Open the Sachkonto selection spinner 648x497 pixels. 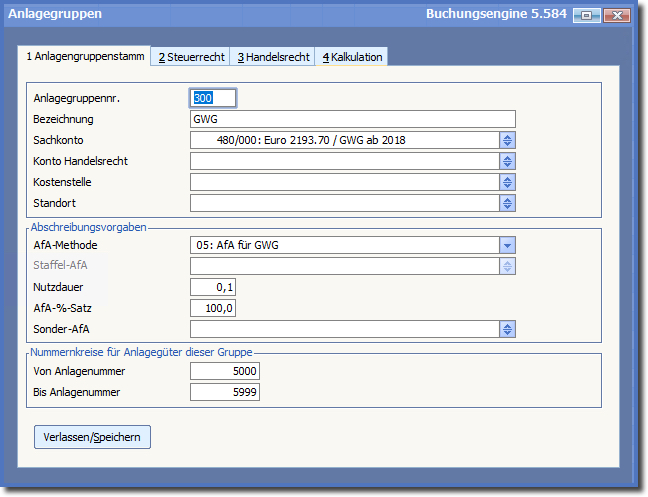pos(507,140)
